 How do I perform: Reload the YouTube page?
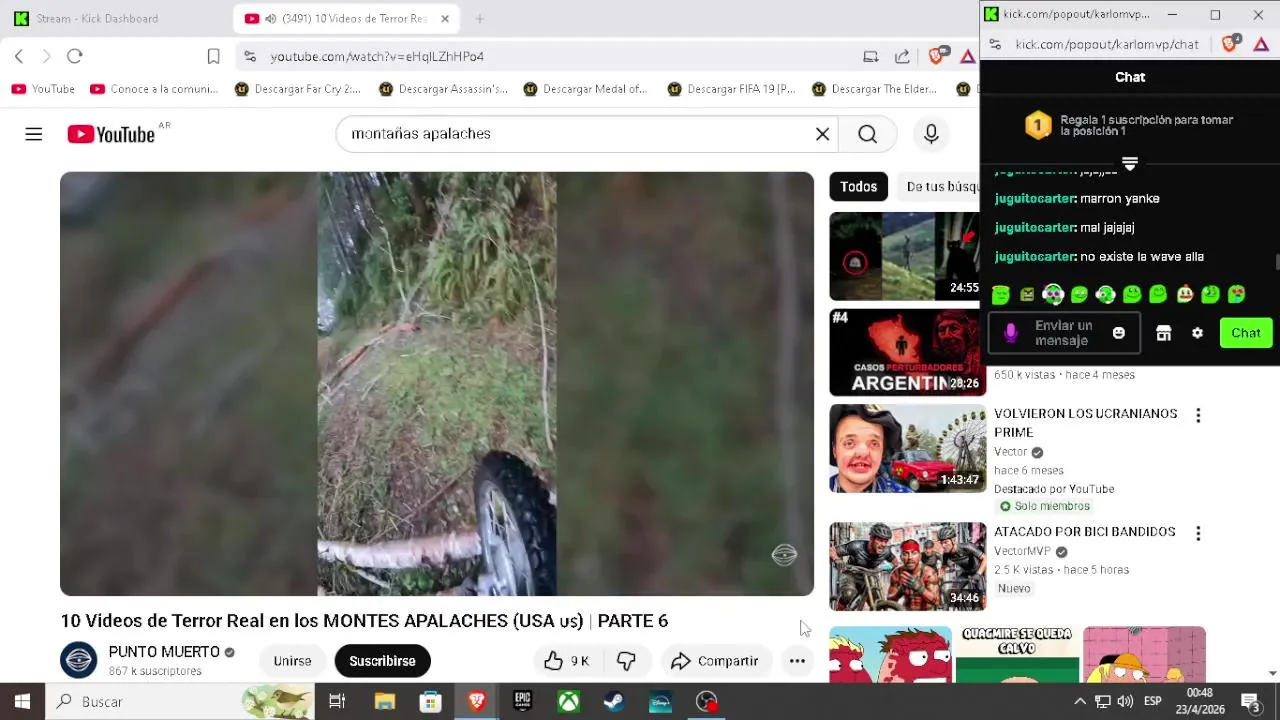(x=75, y=56)
